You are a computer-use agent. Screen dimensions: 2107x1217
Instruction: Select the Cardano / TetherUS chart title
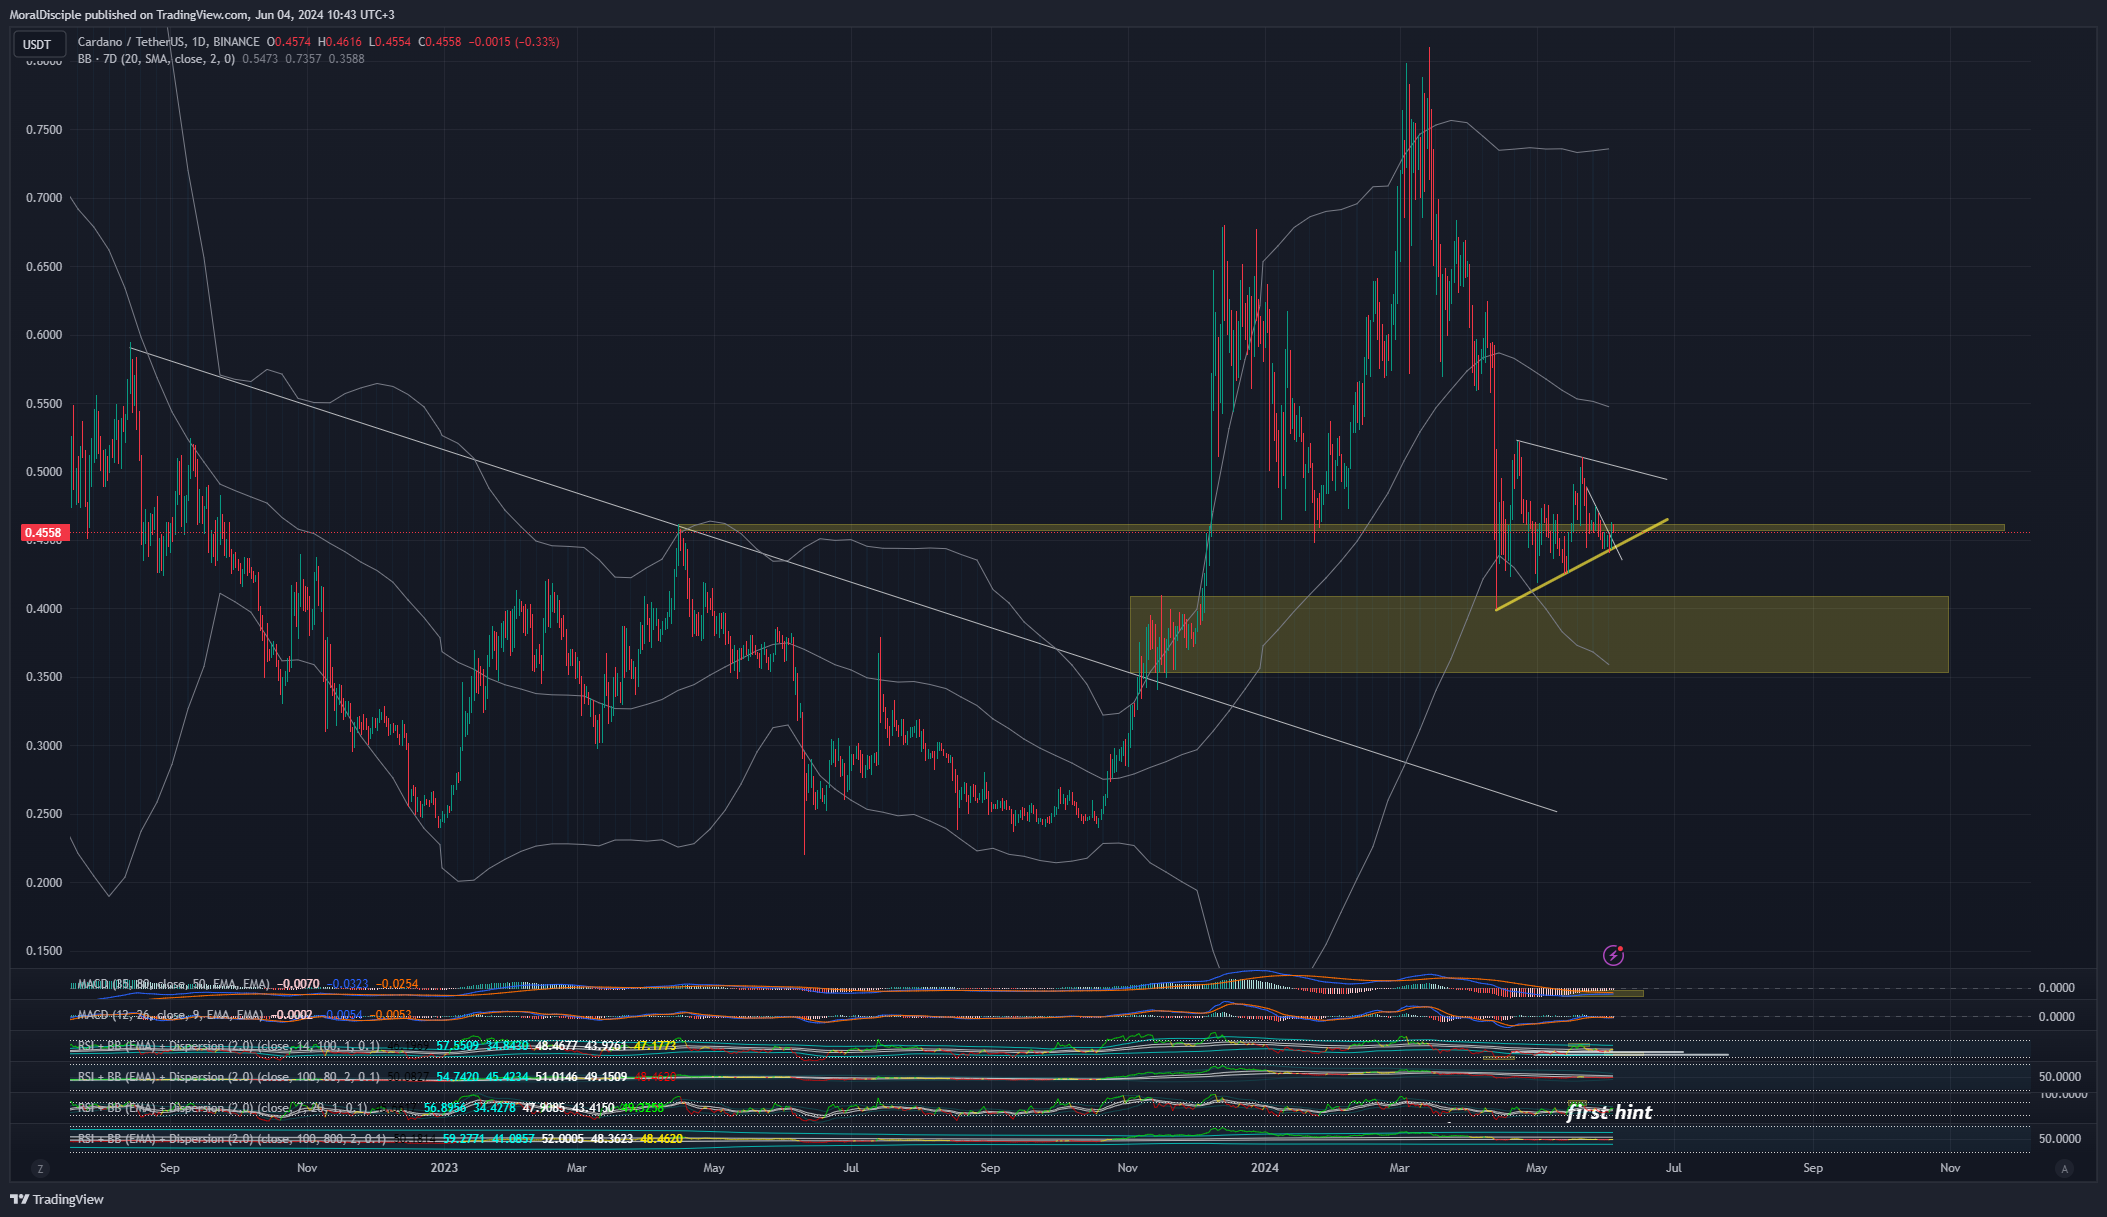pos(168,42)
